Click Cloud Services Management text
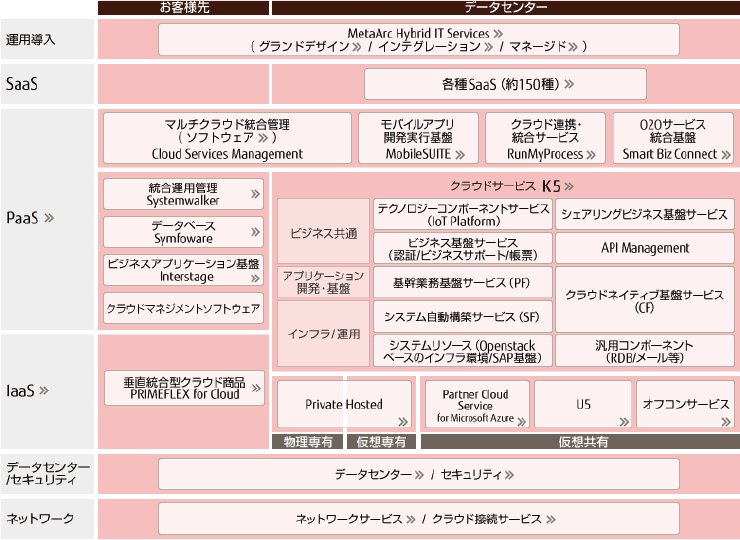 (227, 154)
